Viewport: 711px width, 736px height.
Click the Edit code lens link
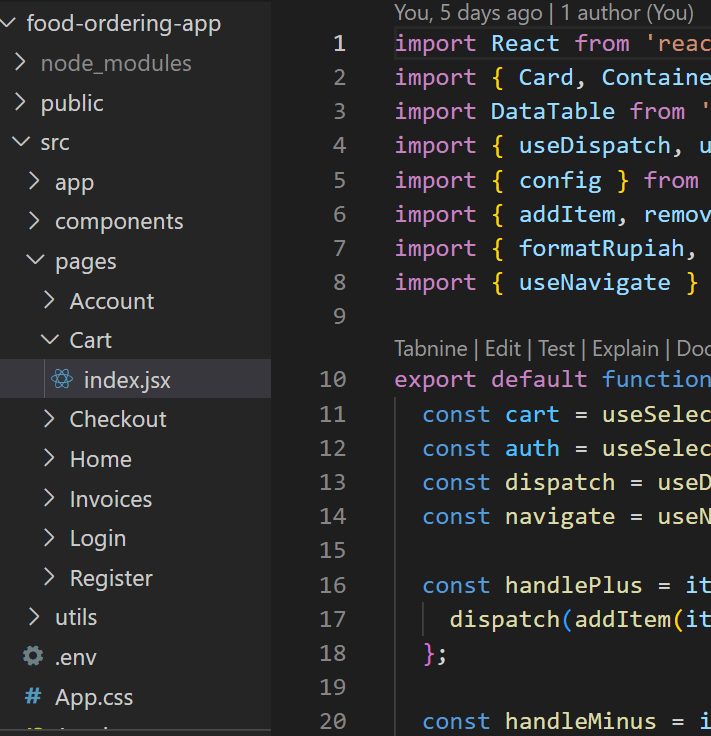tap(503, 349)
